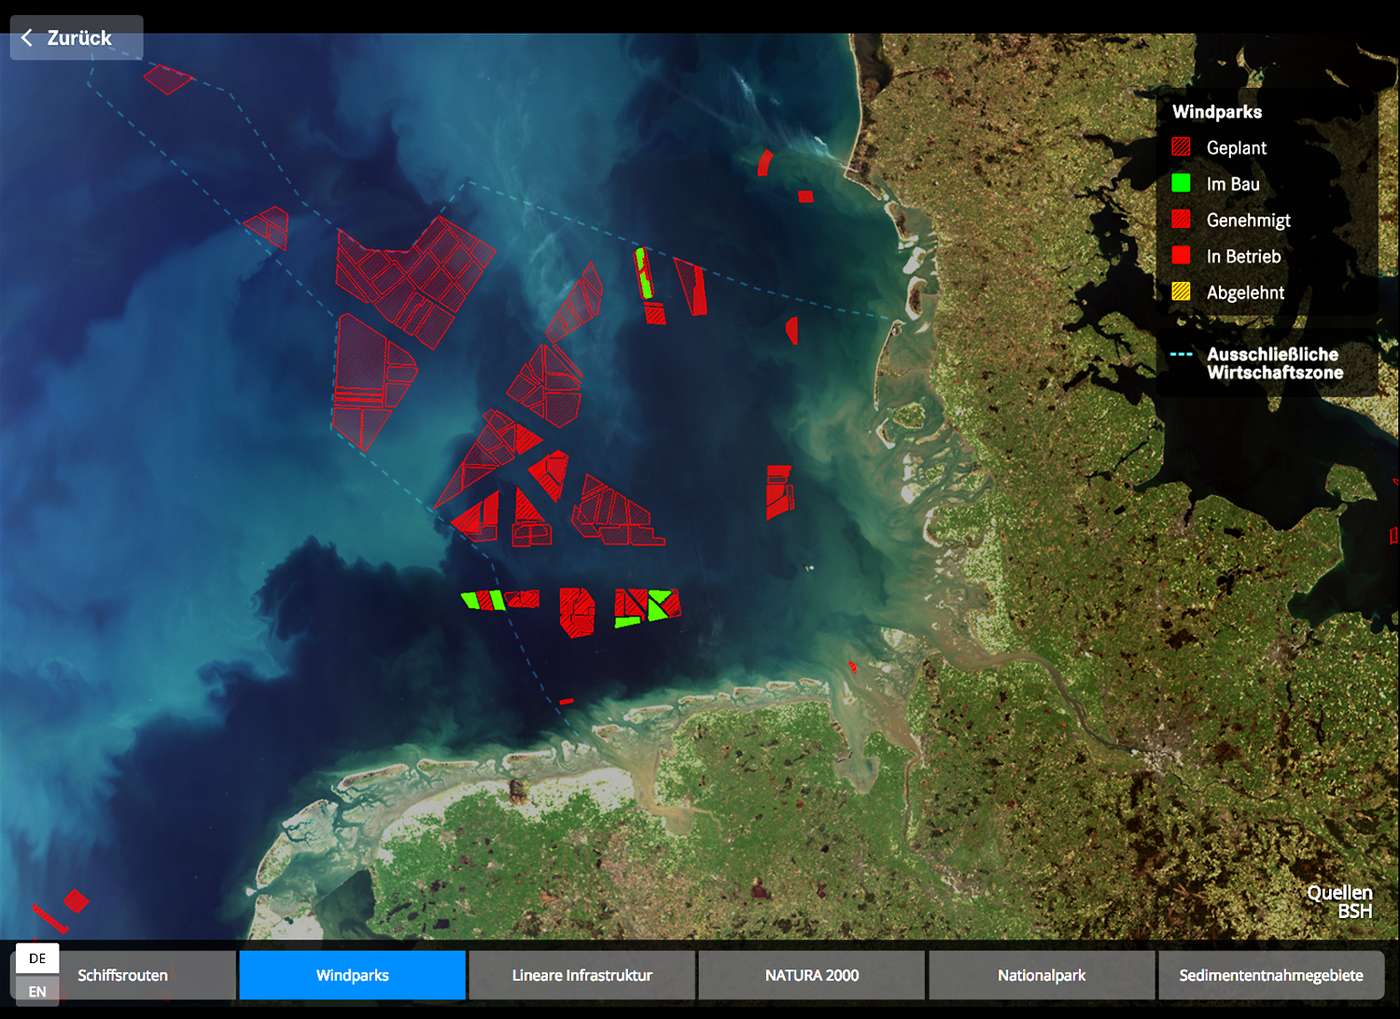The image size is (1400, 1019).
Task: Switch language to DE
Action: tap(37, 958)
